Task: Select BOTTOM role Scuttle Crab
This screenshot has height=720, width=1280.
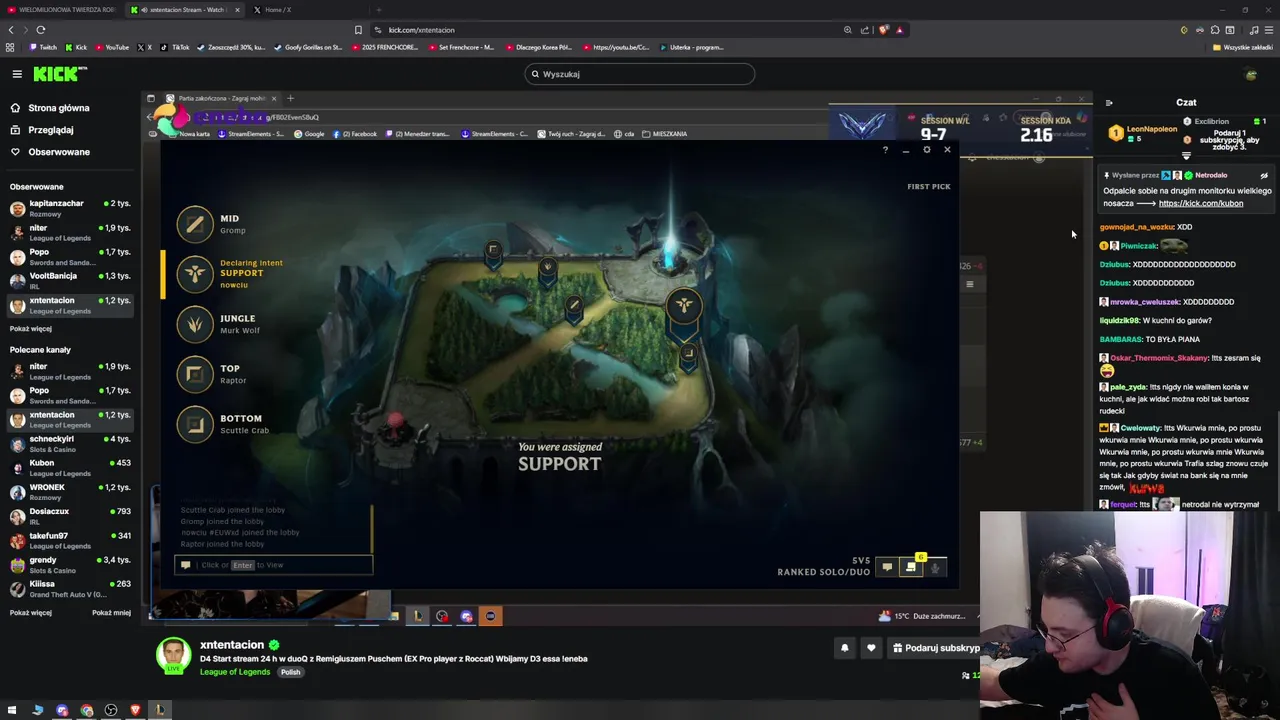Action: [x=230, y=424]
